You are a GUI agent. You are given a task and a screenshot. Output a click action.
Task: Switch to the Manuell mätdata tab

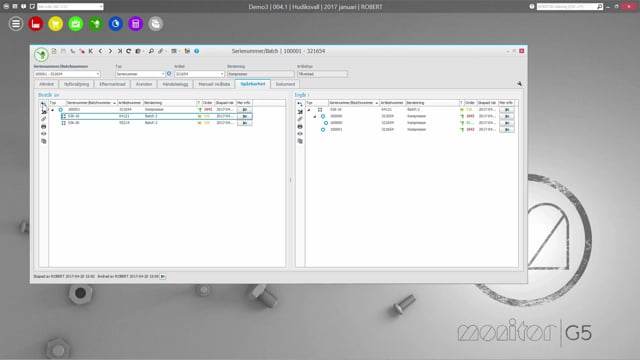tap(214, 84)
